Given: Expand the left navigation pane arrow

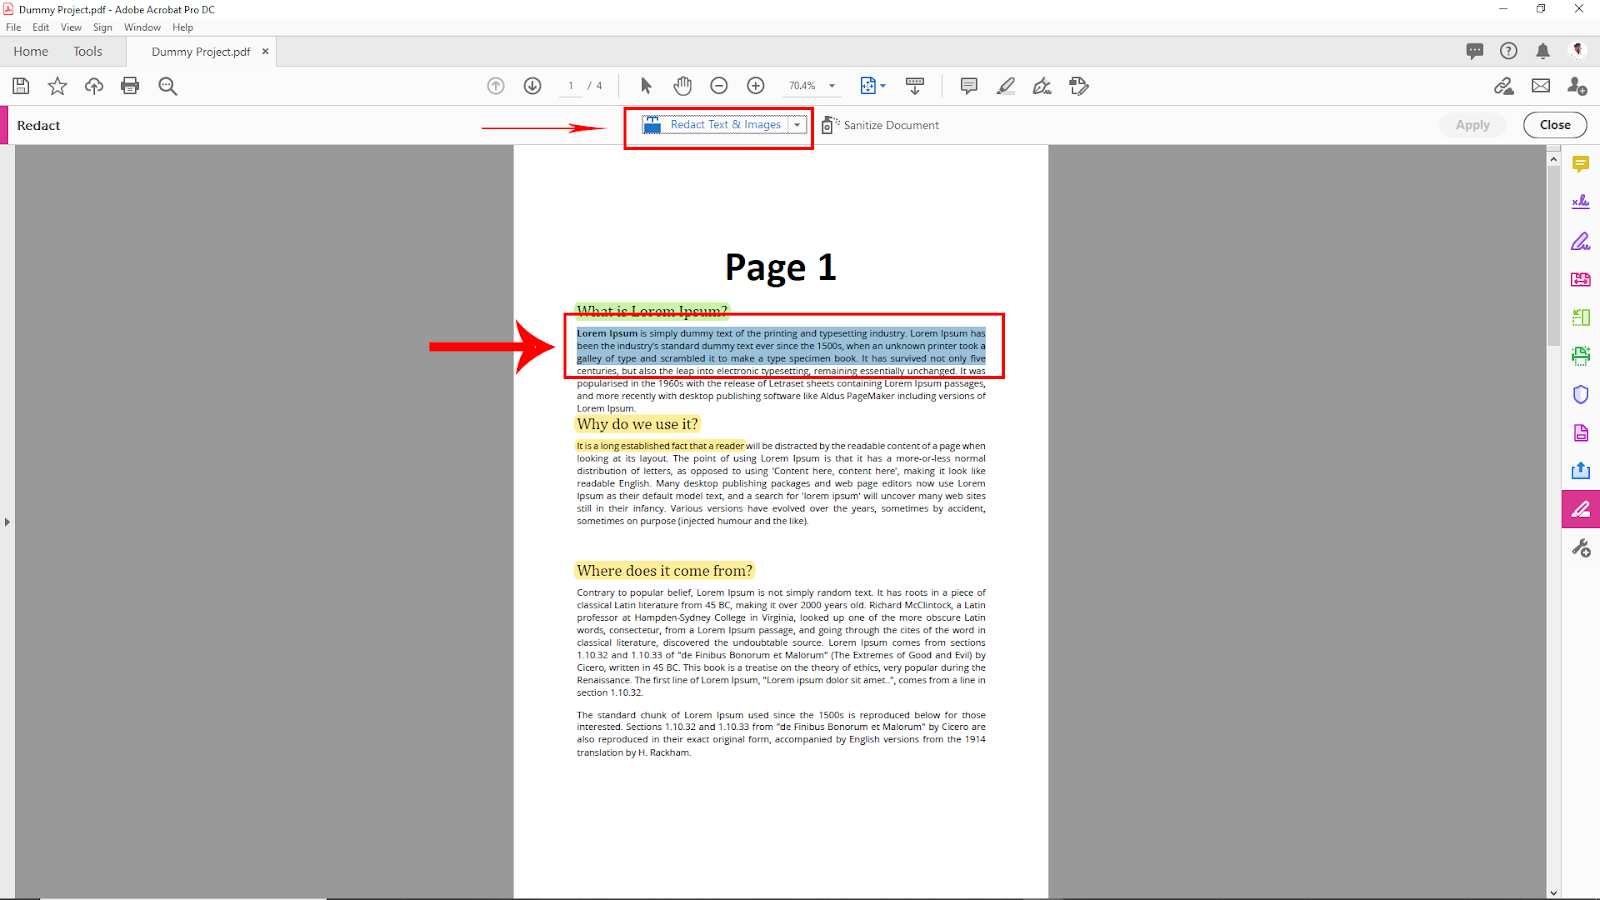Looking at the screenshot, I should [x=7, y=522].
